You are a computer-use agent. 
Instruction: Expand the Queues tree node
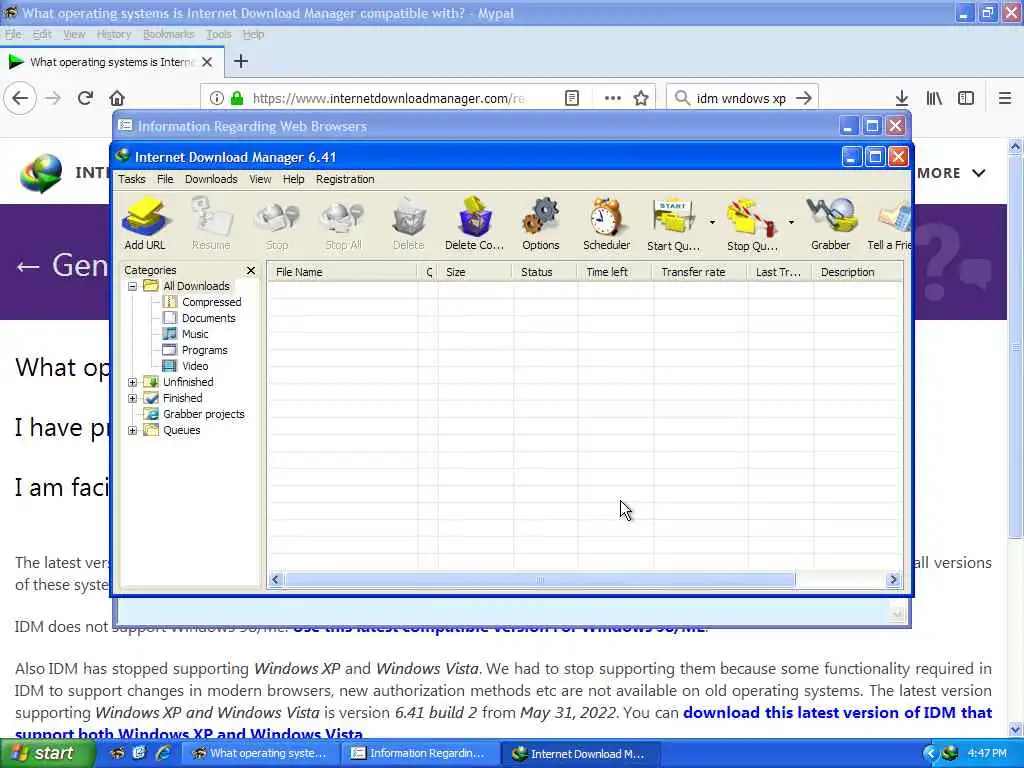pyautogui.click(x=133, y=430)
